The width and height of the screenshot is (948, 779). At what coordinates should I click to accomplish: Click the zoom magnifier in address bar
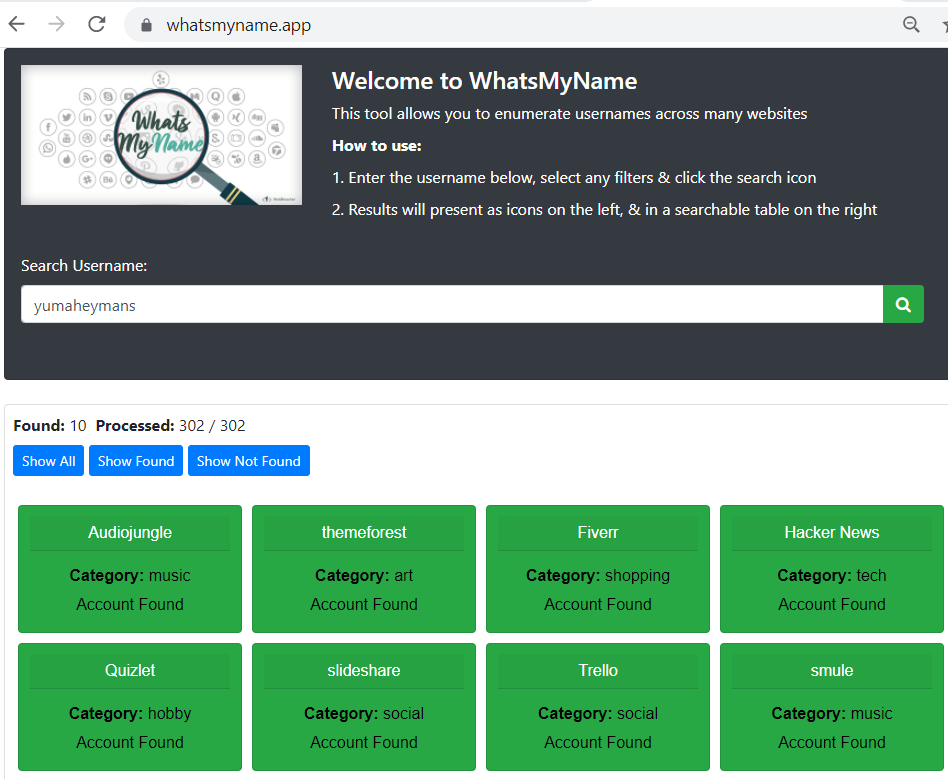[x=911, y=25]
